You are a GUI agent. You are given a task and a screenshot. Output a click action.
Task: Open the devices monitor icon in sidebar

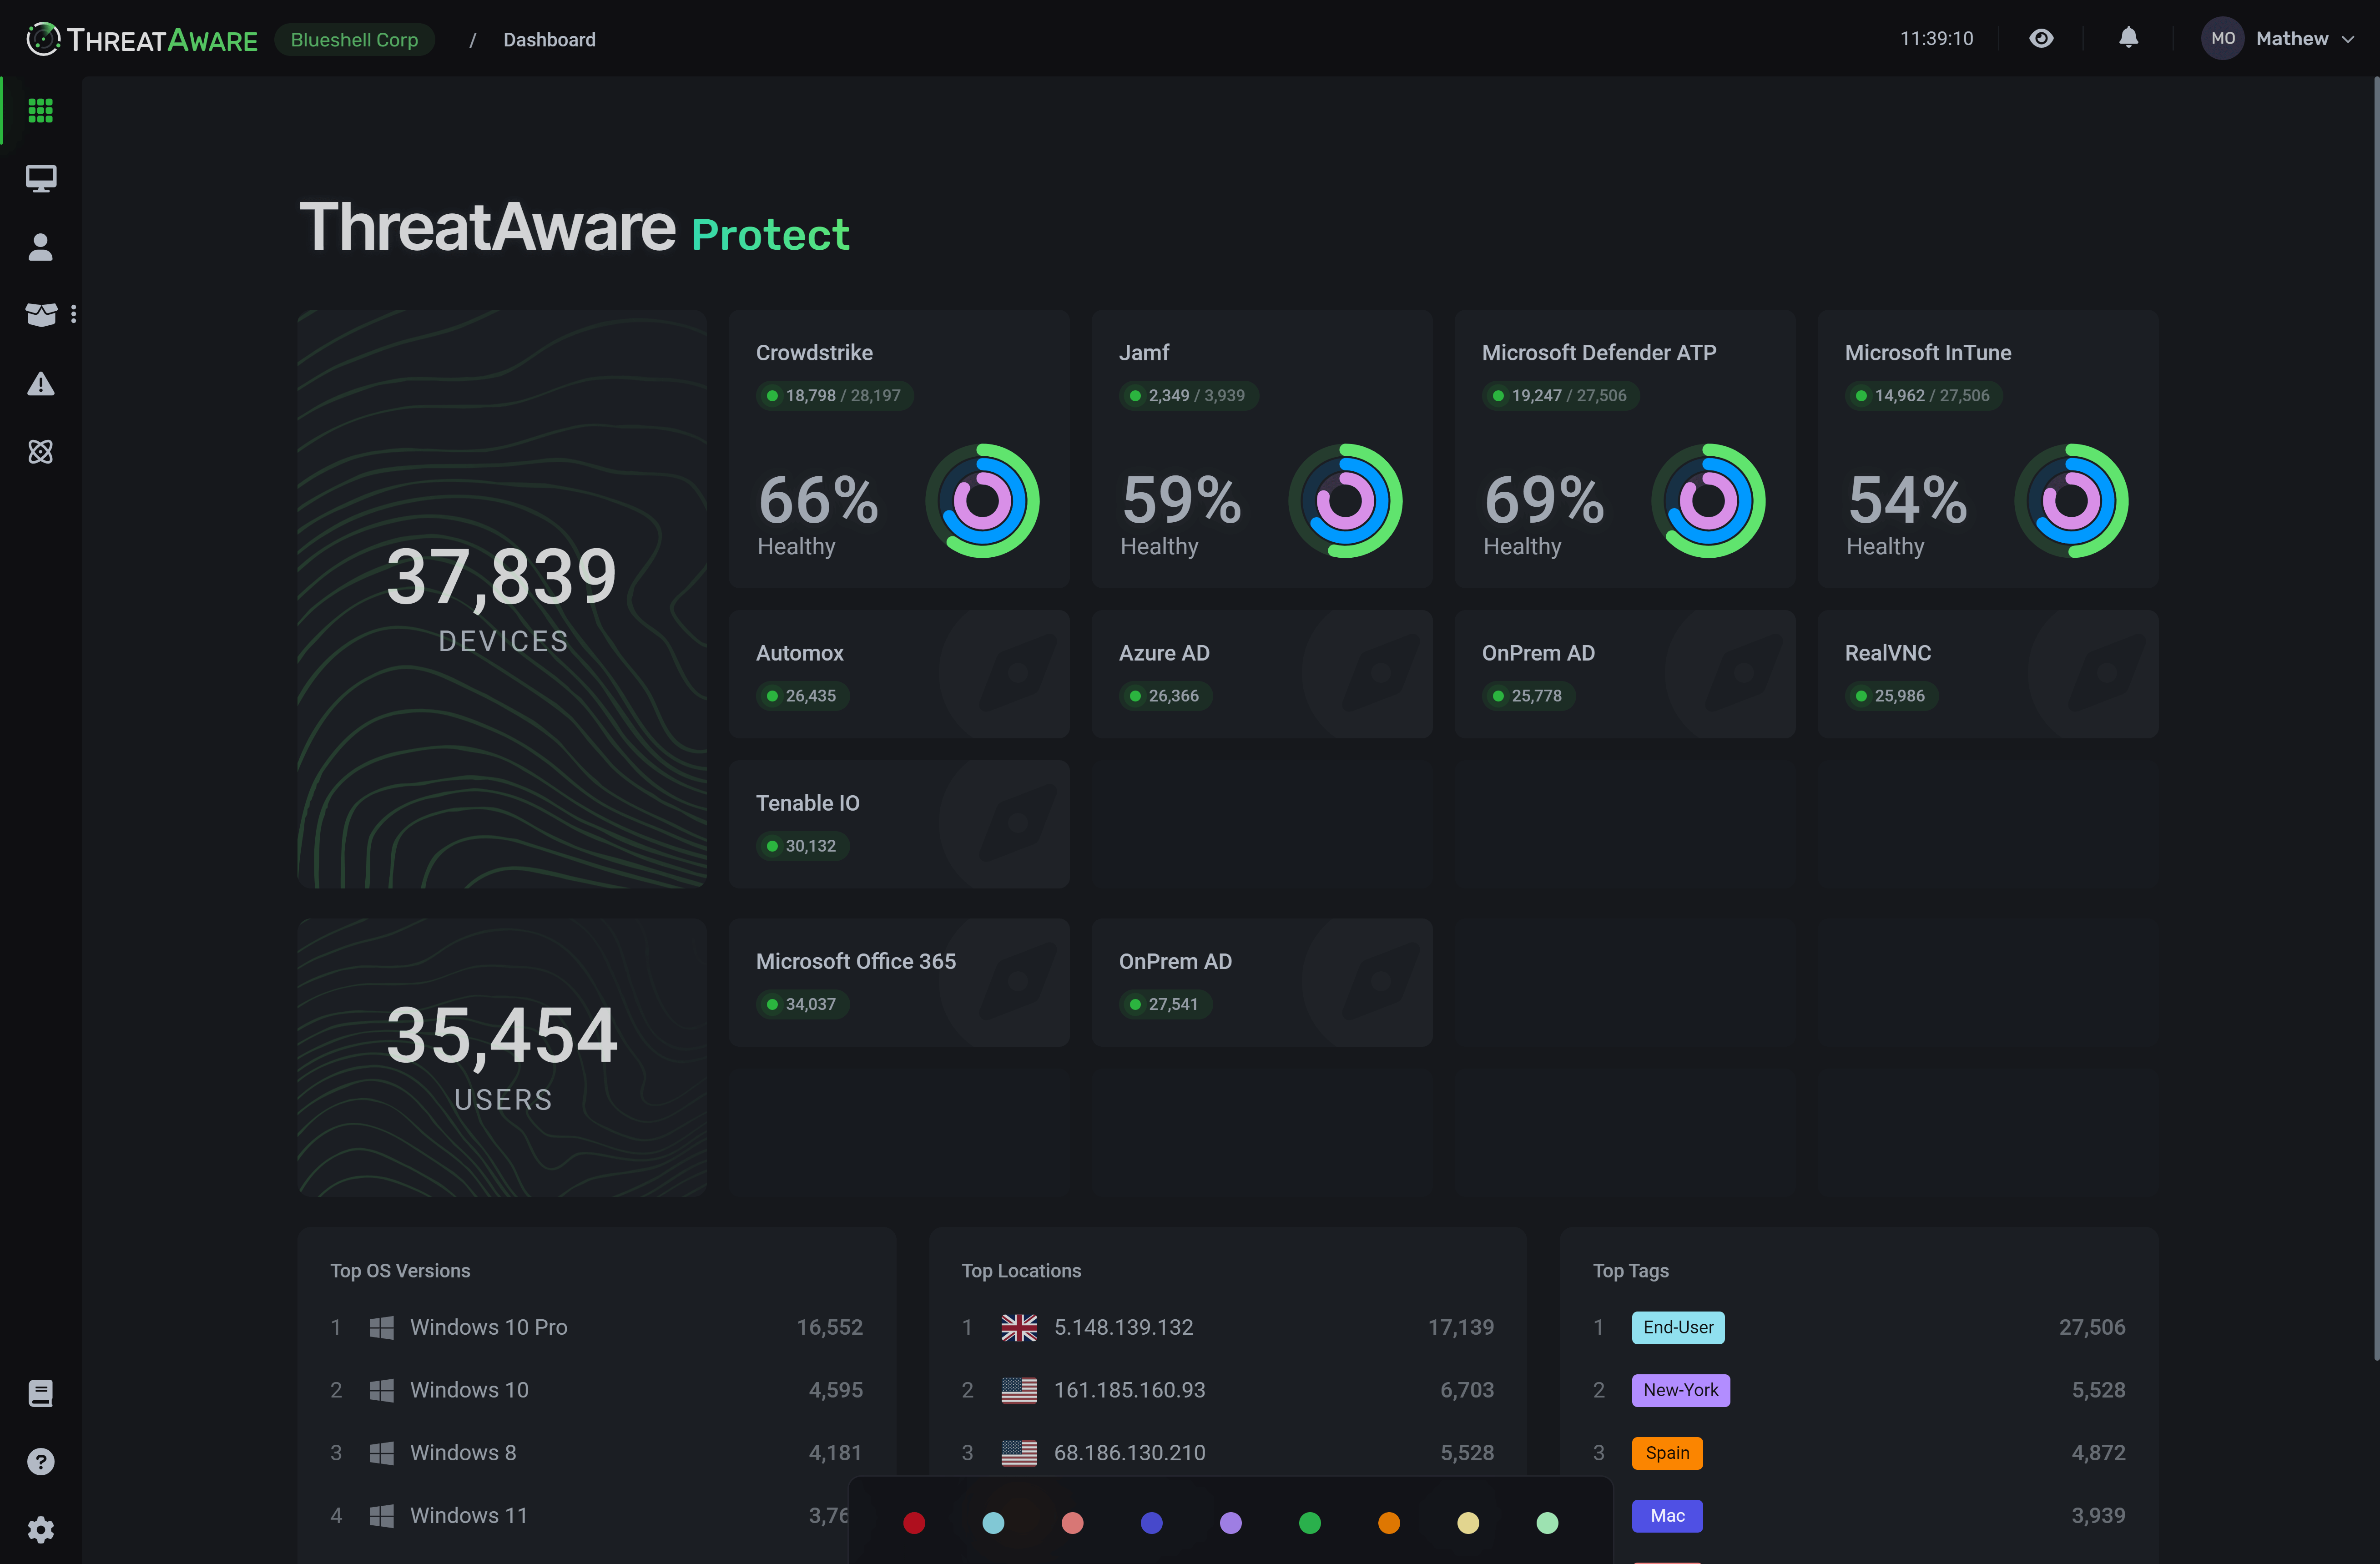click(x=41, y=179)
